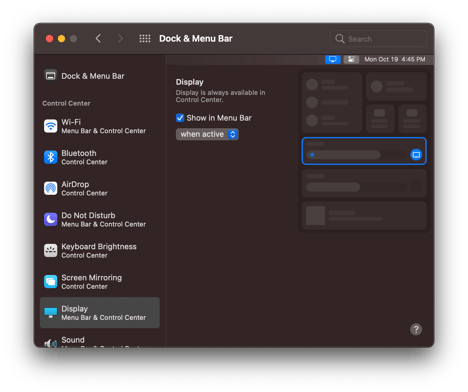Click the Display monitor icon in sidebar

pyautogui.click(x=51, y=313)
